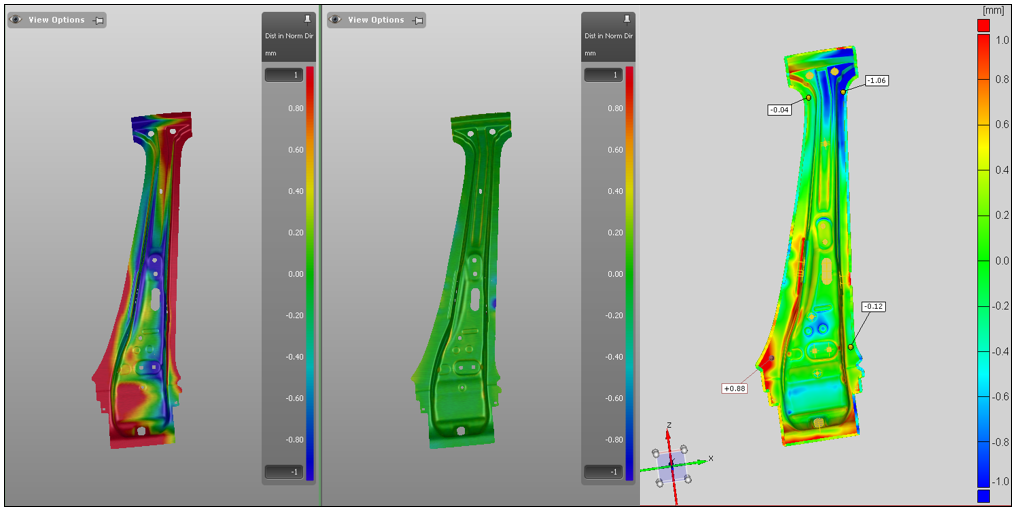The image size is (1016, 512).
Task: Select the -0.04 deviation label
Action: click(x=779, y=110)
